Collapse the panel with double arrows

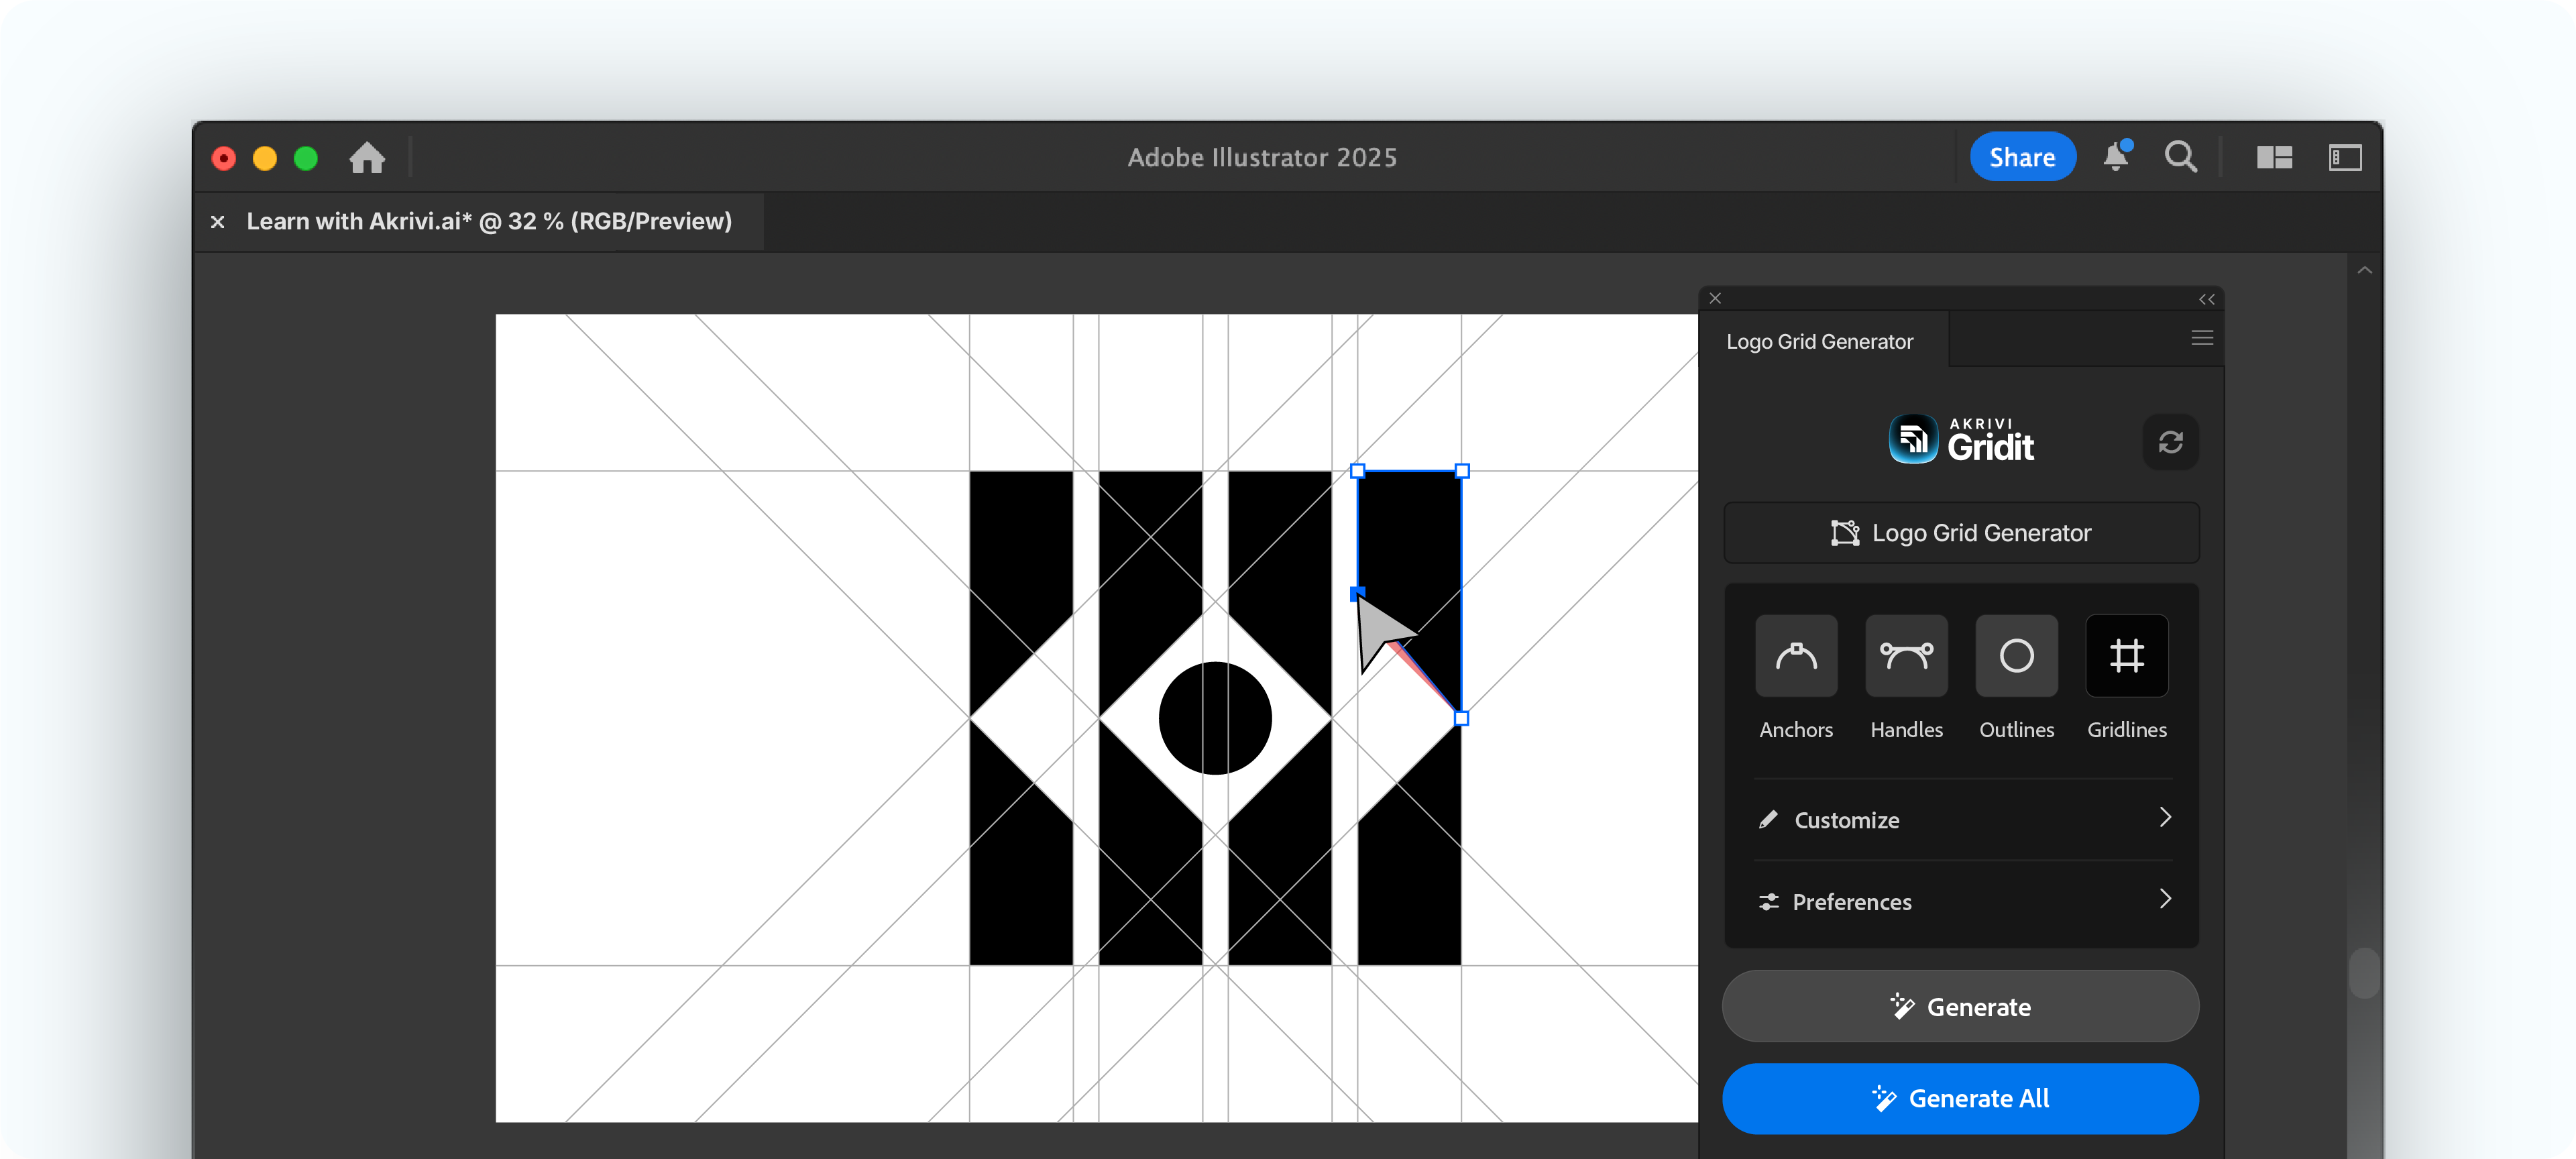[2206, 299]
